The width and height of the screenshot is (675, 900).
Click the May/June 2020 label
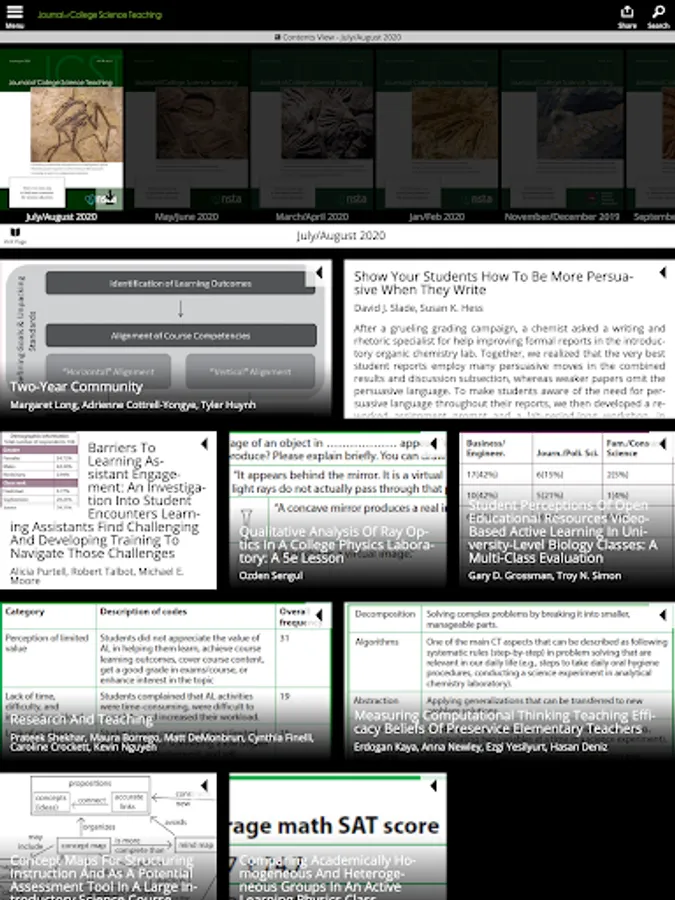click(x=187, y=217)
